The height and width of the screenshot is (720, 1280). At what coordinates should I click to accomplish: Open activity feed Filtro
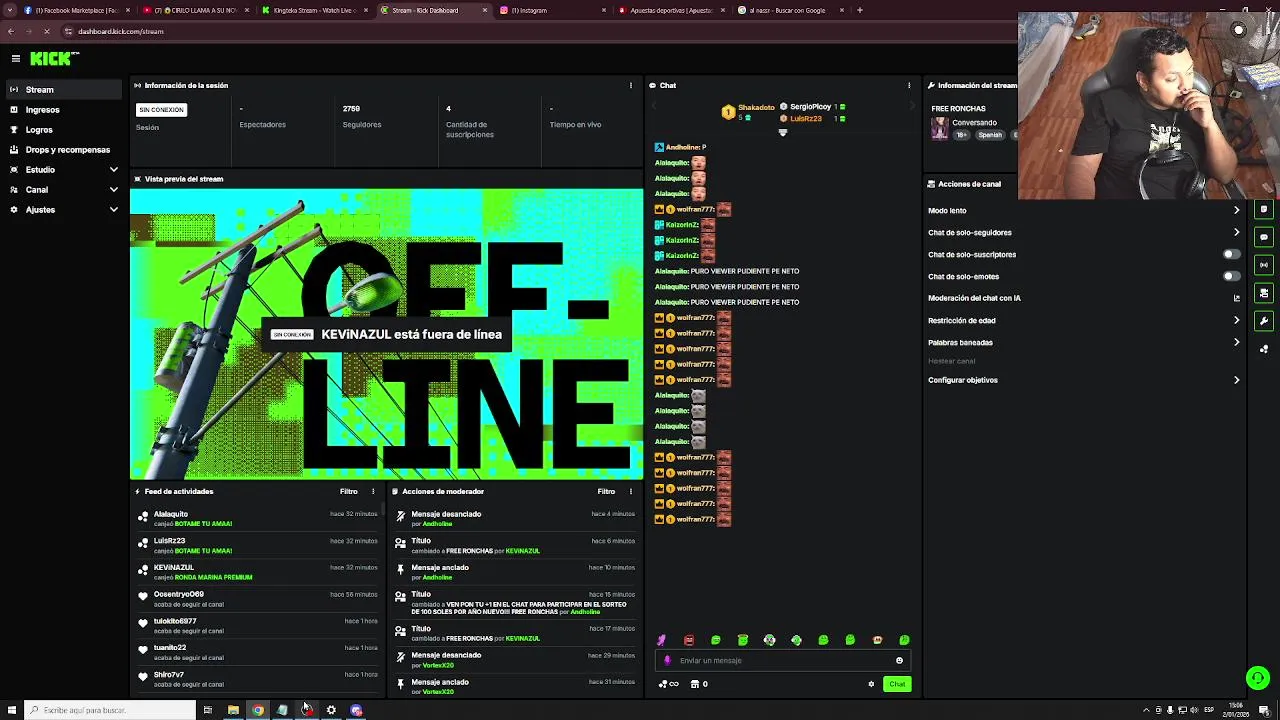pos(348,492)
